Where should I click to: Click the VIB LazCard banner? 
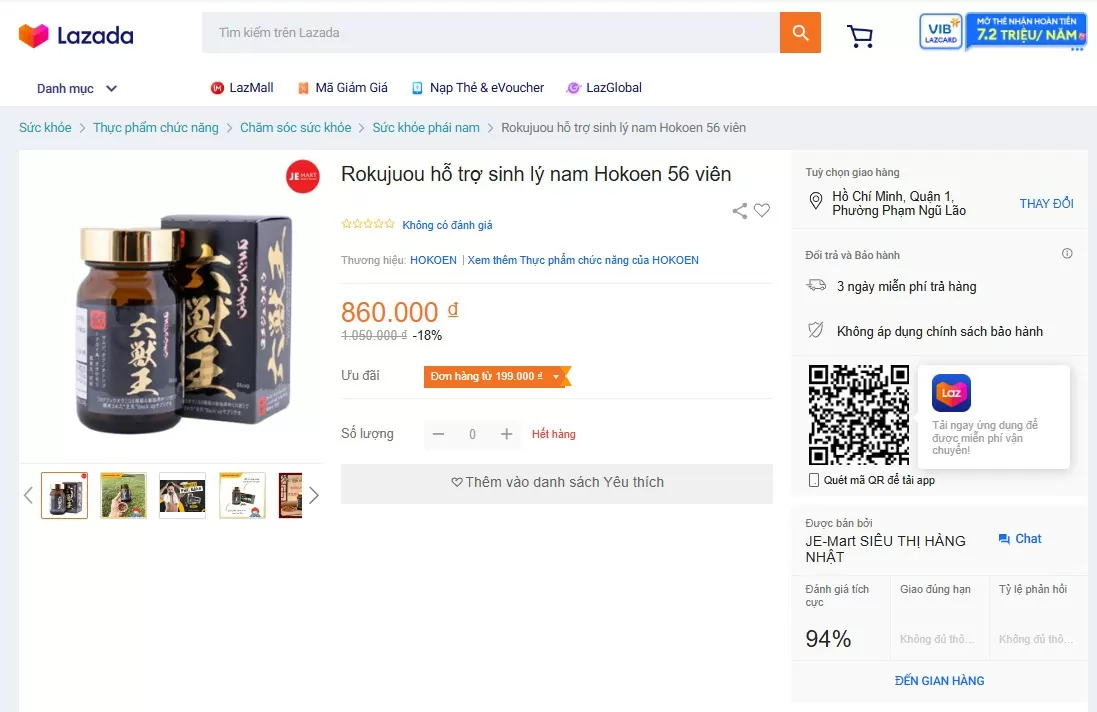click(1002, 32)
